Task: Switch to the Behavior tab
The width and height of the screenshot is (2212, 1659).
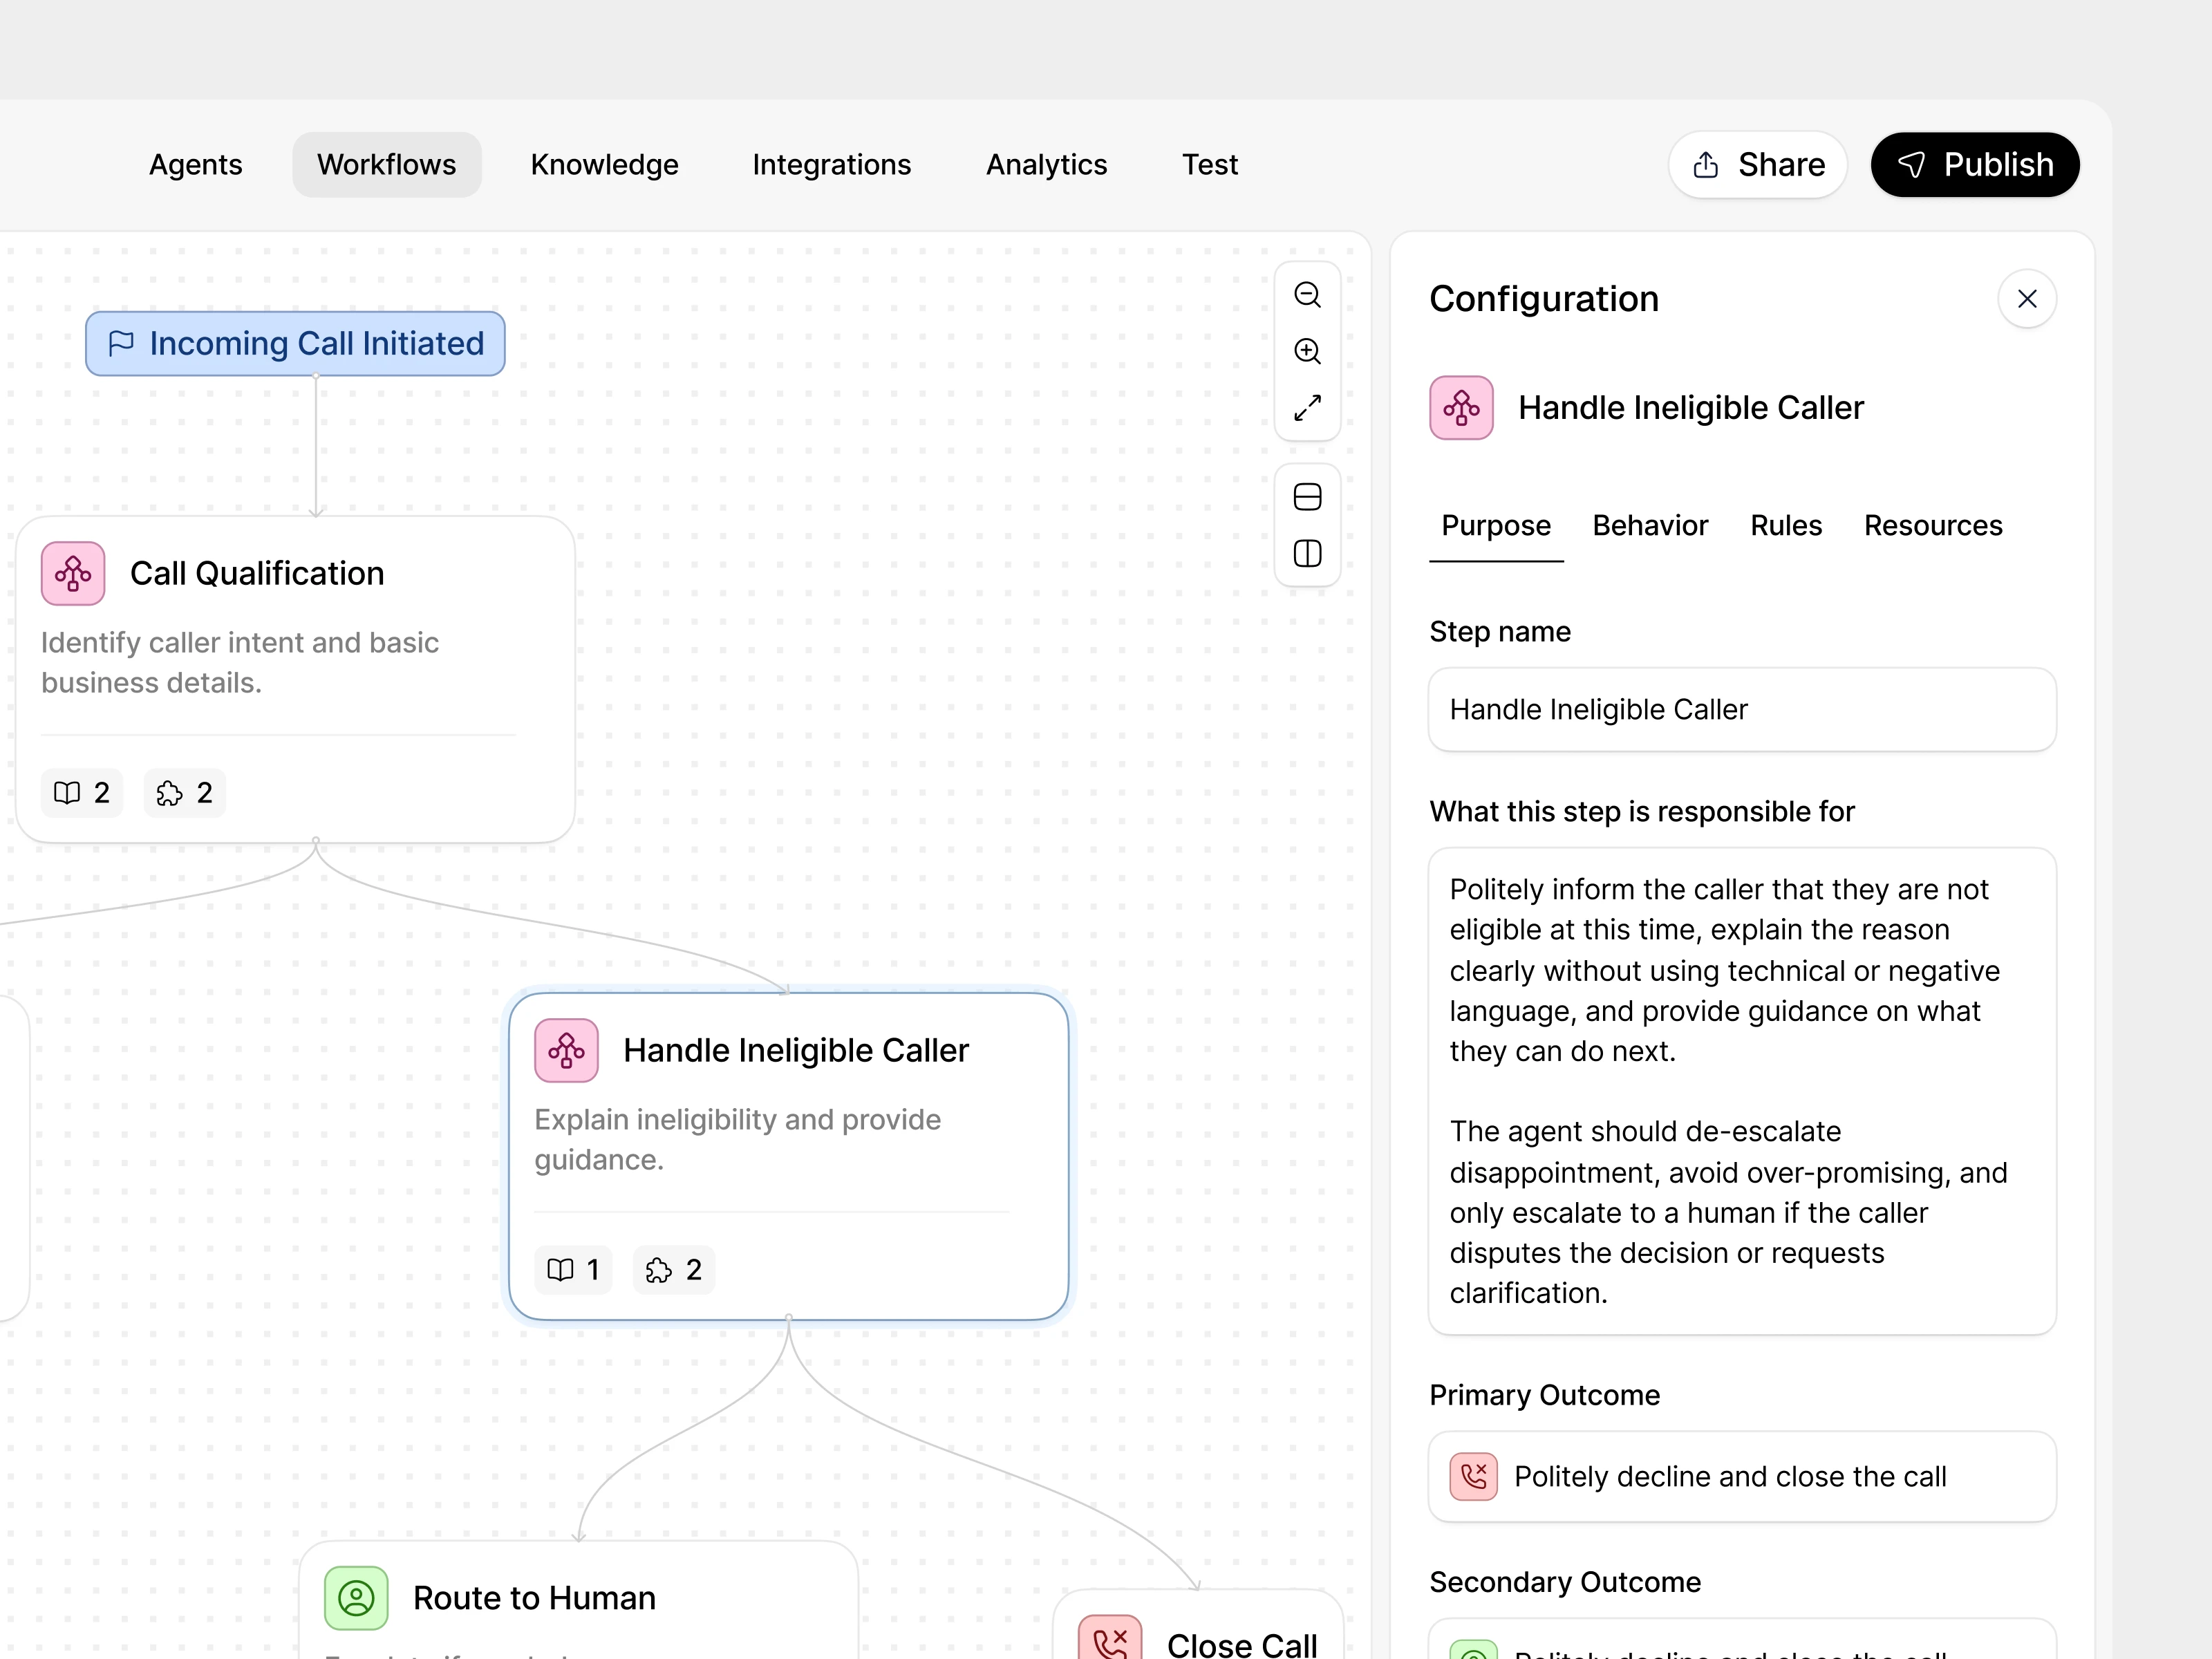Action: point(1649,526)
